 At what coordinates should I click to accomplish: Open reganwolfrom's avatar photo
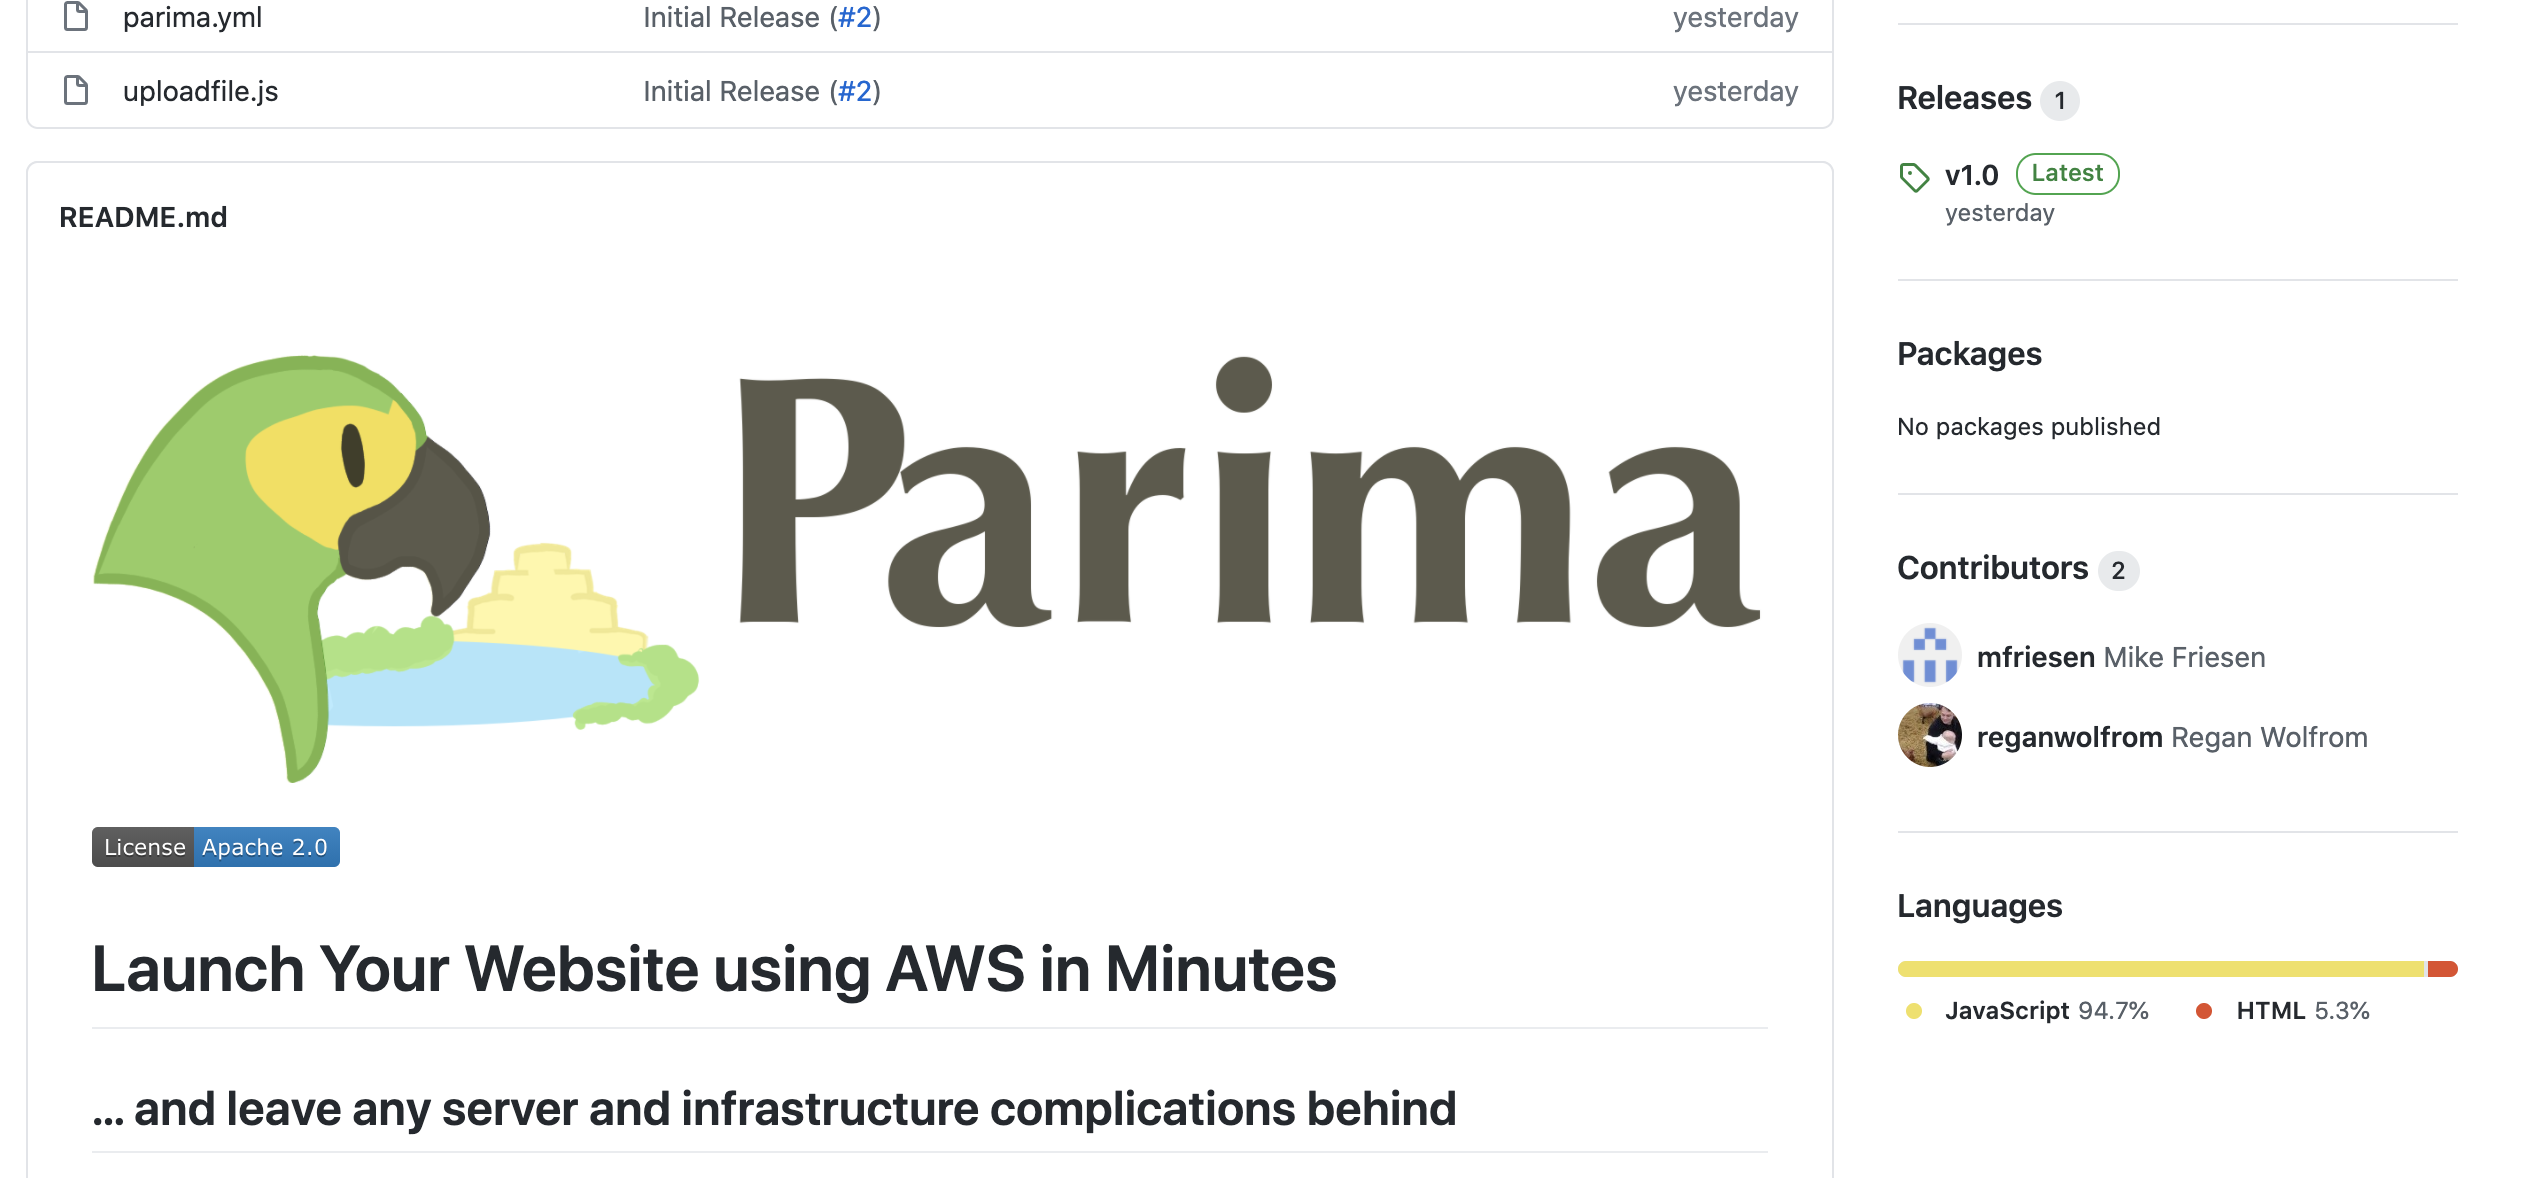coord(1929,736)
